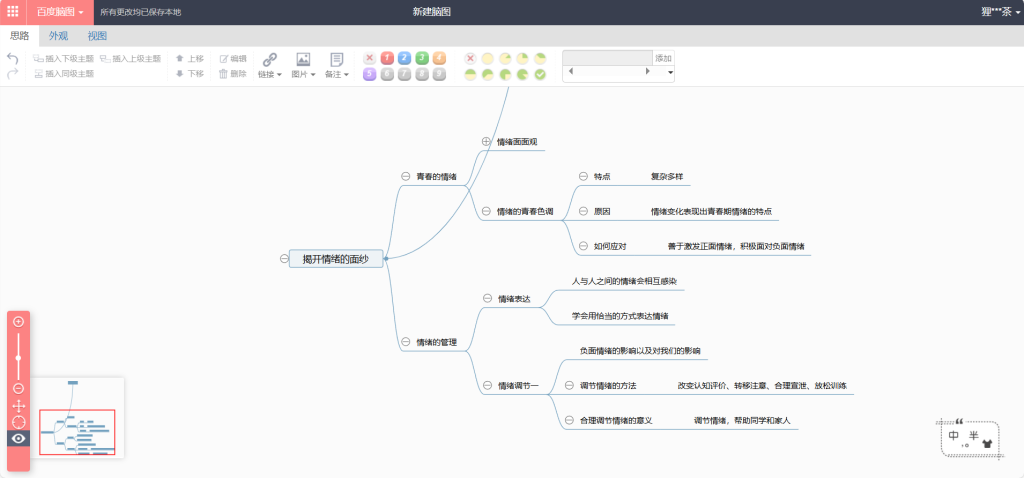The height and width of the screenshot is (478, 1024).
Task: Click the note page icon
Action: (x=337, y=59)
